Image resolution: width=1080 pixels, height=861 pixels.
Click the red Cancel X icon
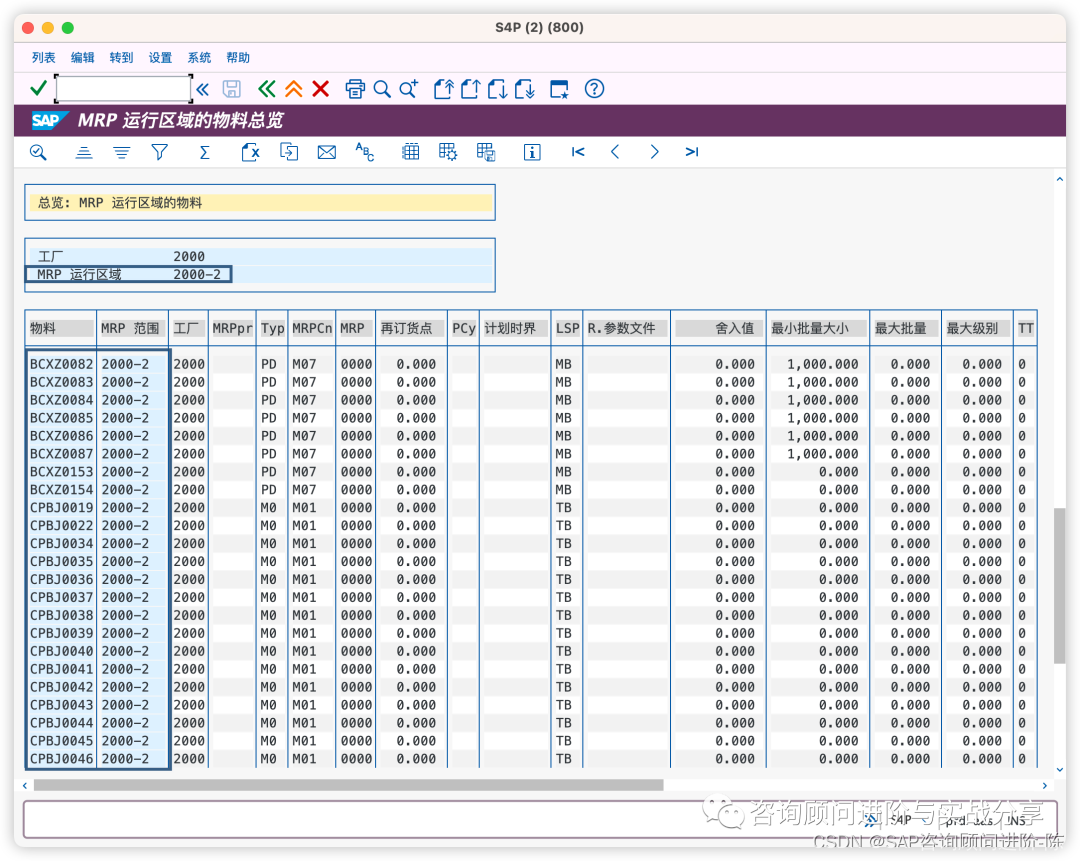(320, 89)
